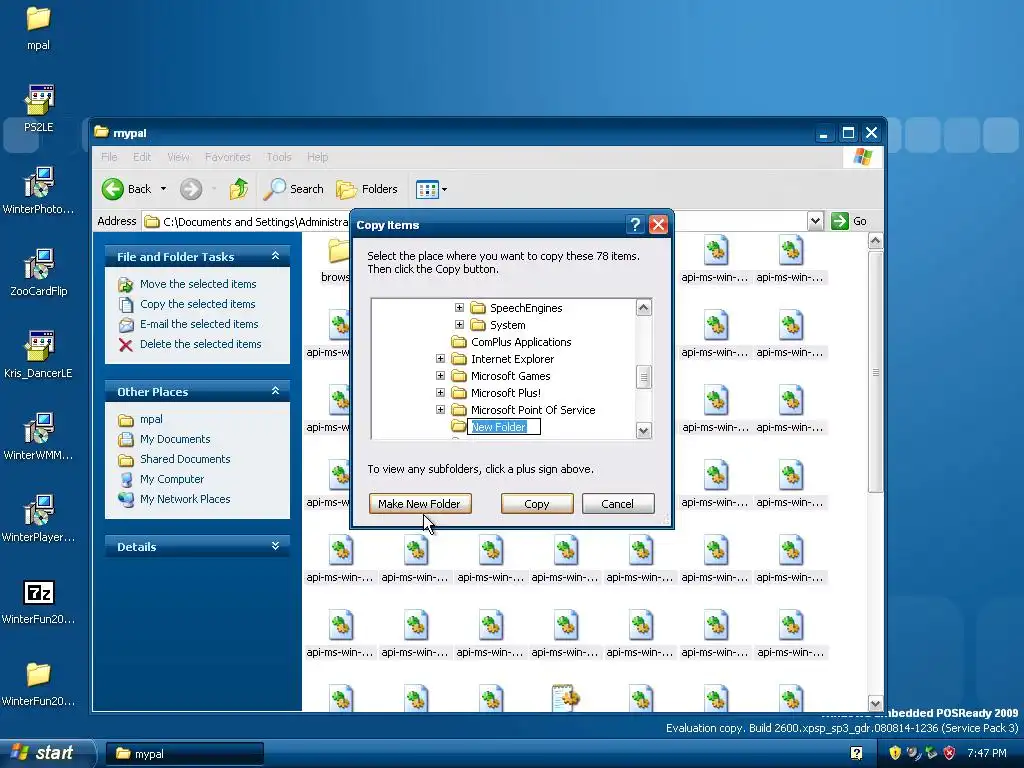Screen dimensions: 1024x768
Task: Select the Microsoft Games folder
Action: tap(510, 376)
